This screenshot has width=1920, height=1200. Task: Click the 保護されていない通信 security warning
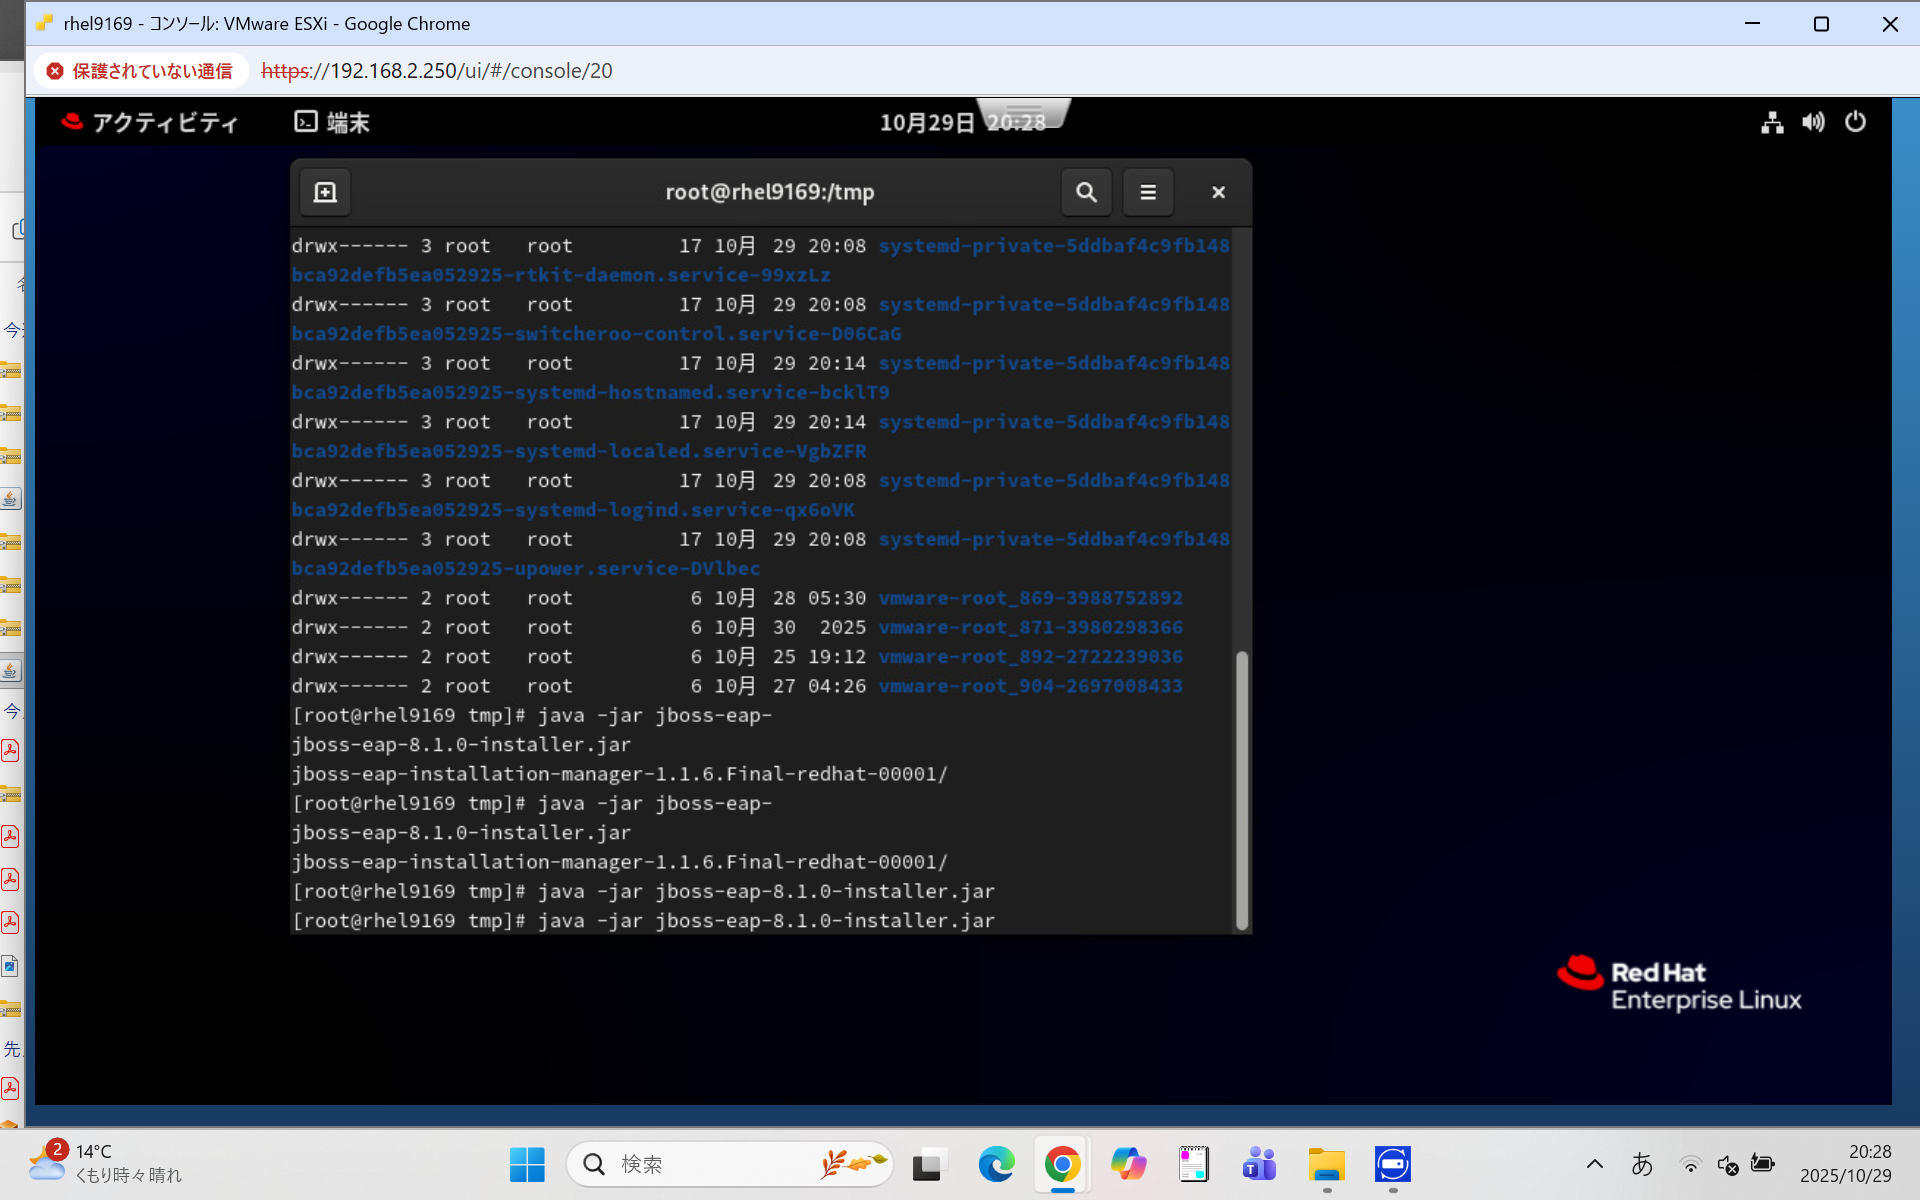click(x=140, y=71)
